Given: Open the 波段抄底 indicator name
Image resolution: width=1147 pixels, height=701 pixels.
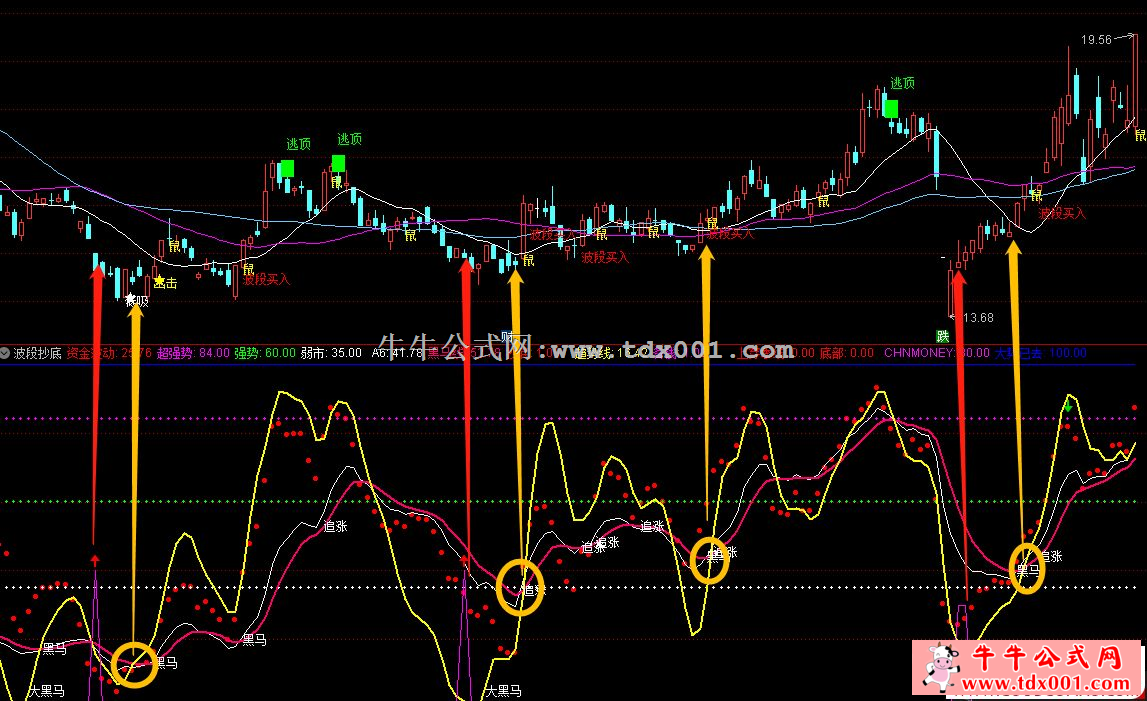Looking at the screenshot, I should pyautogui.click(x=38, y=353).
